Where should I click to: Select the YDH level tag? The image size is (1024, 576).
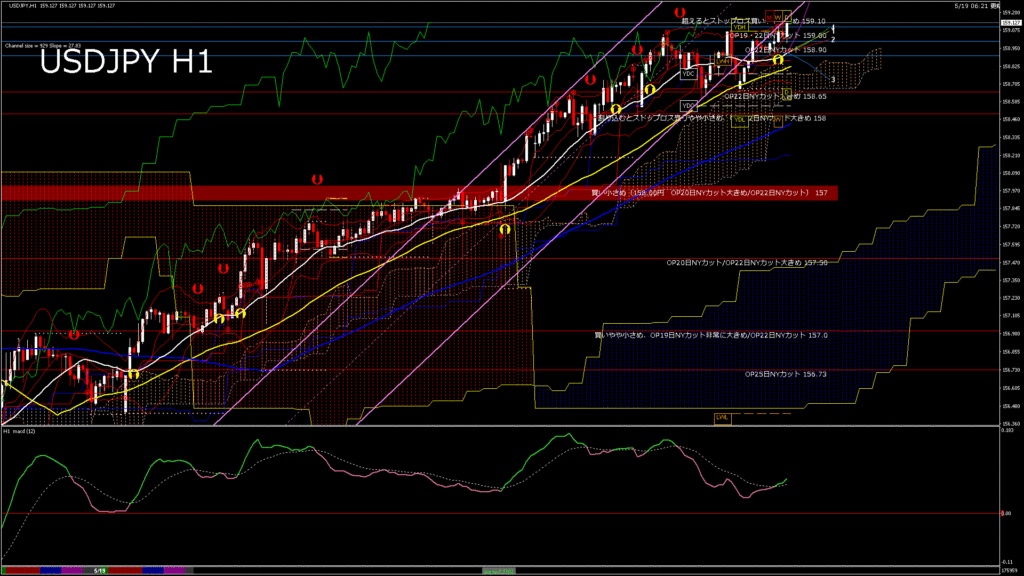[739, 27]
